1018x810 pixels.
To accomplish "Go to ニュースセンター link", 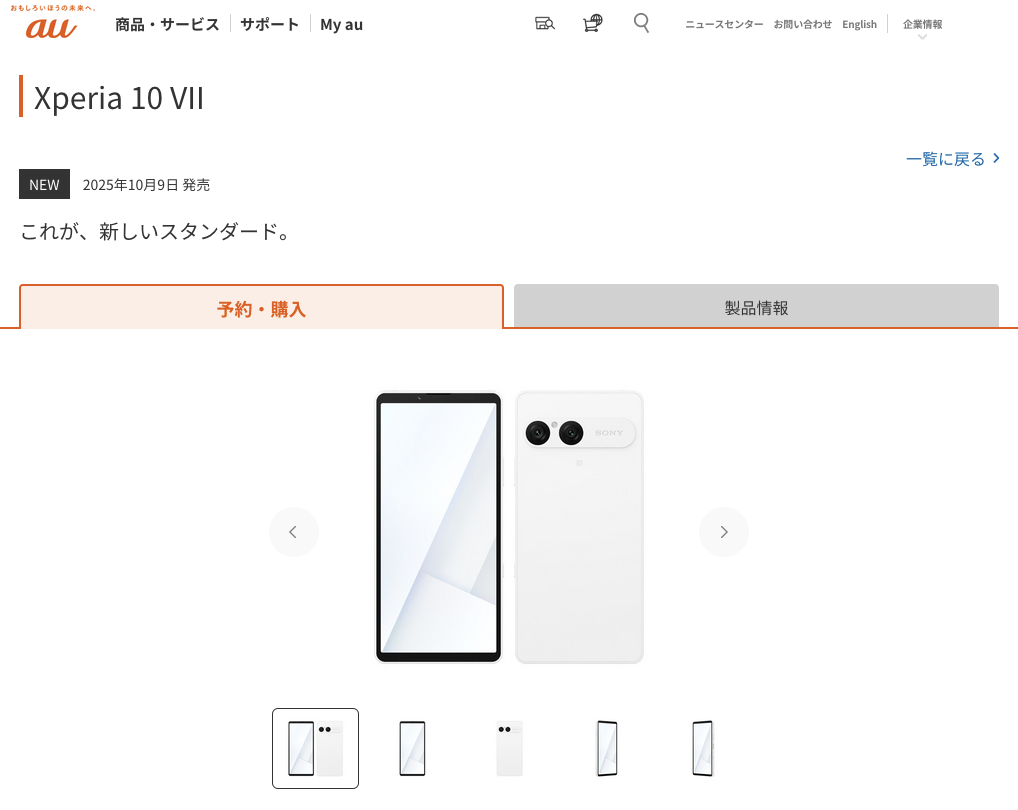I will coord(724,24).
